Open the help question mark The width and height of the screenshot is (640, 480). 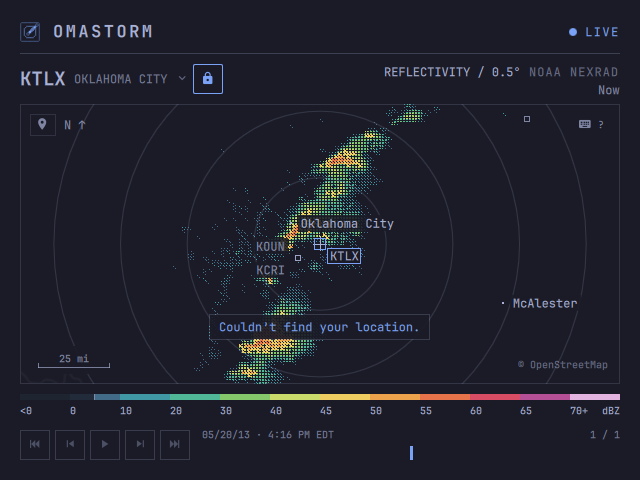click(x=601, y=124)
